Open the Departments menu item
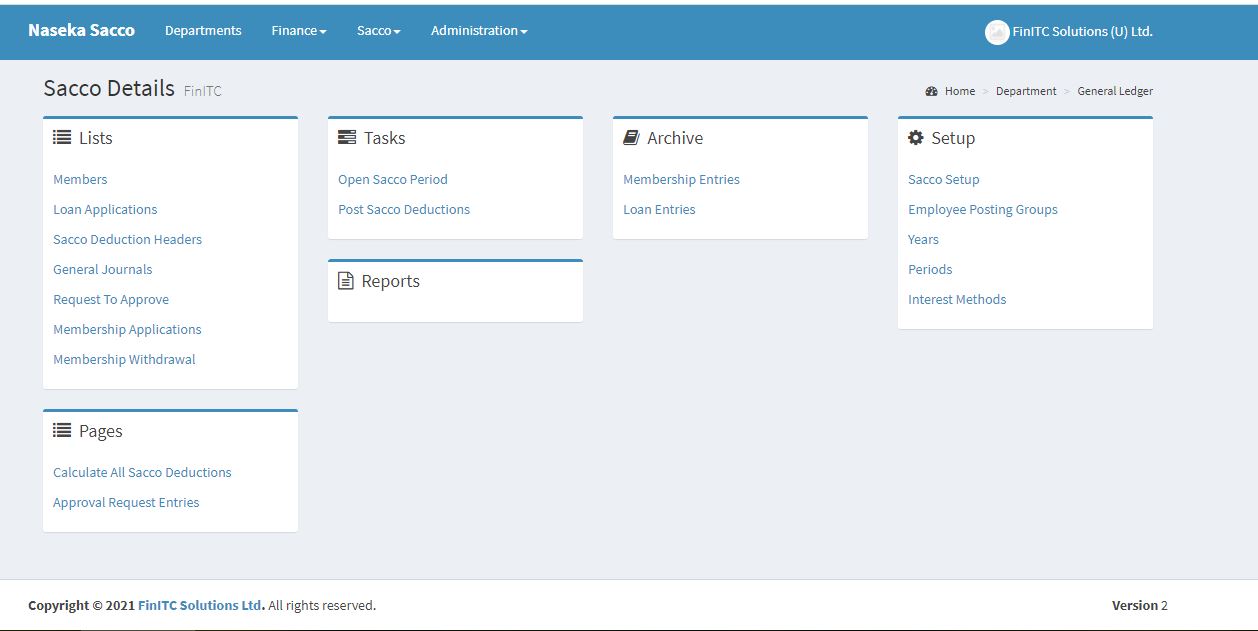Image resolution: width=1258 pixels, height=631 pixels. pos(203,31)
